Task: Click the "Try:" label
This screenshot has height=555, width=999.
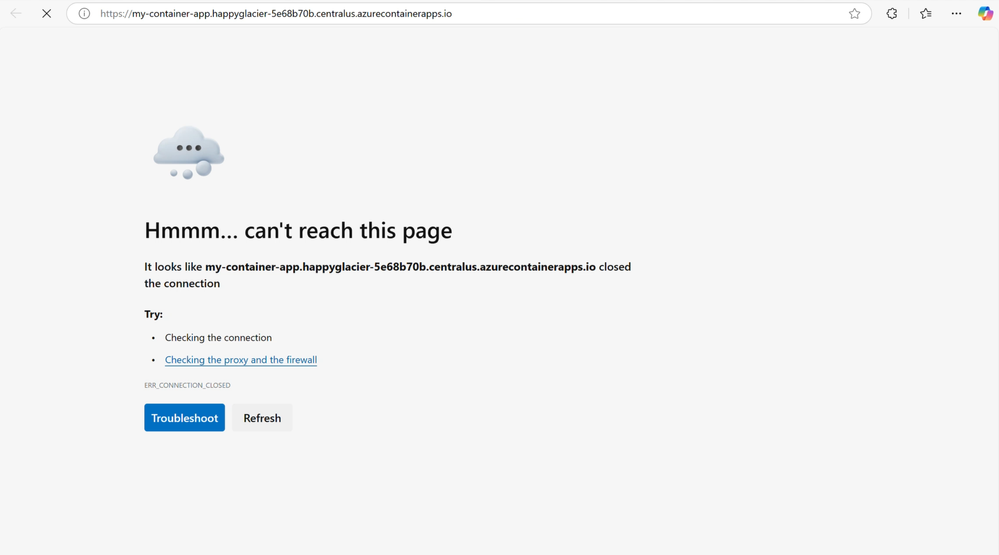Action: [154, 314]
